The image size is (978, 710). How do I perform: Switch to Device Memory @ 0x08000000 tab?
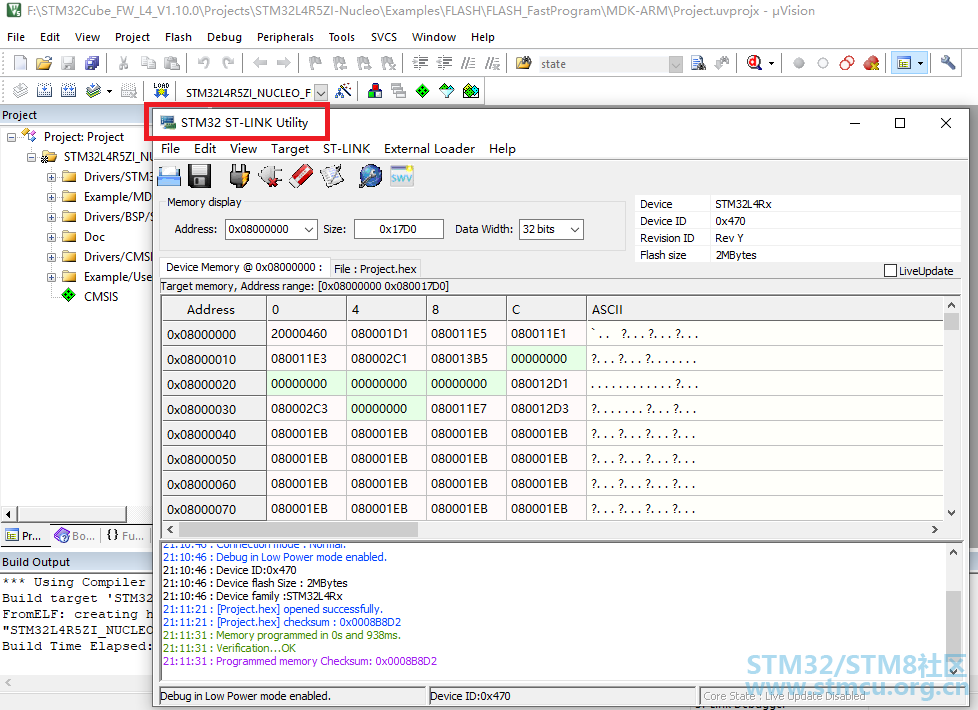coord(244,267)
